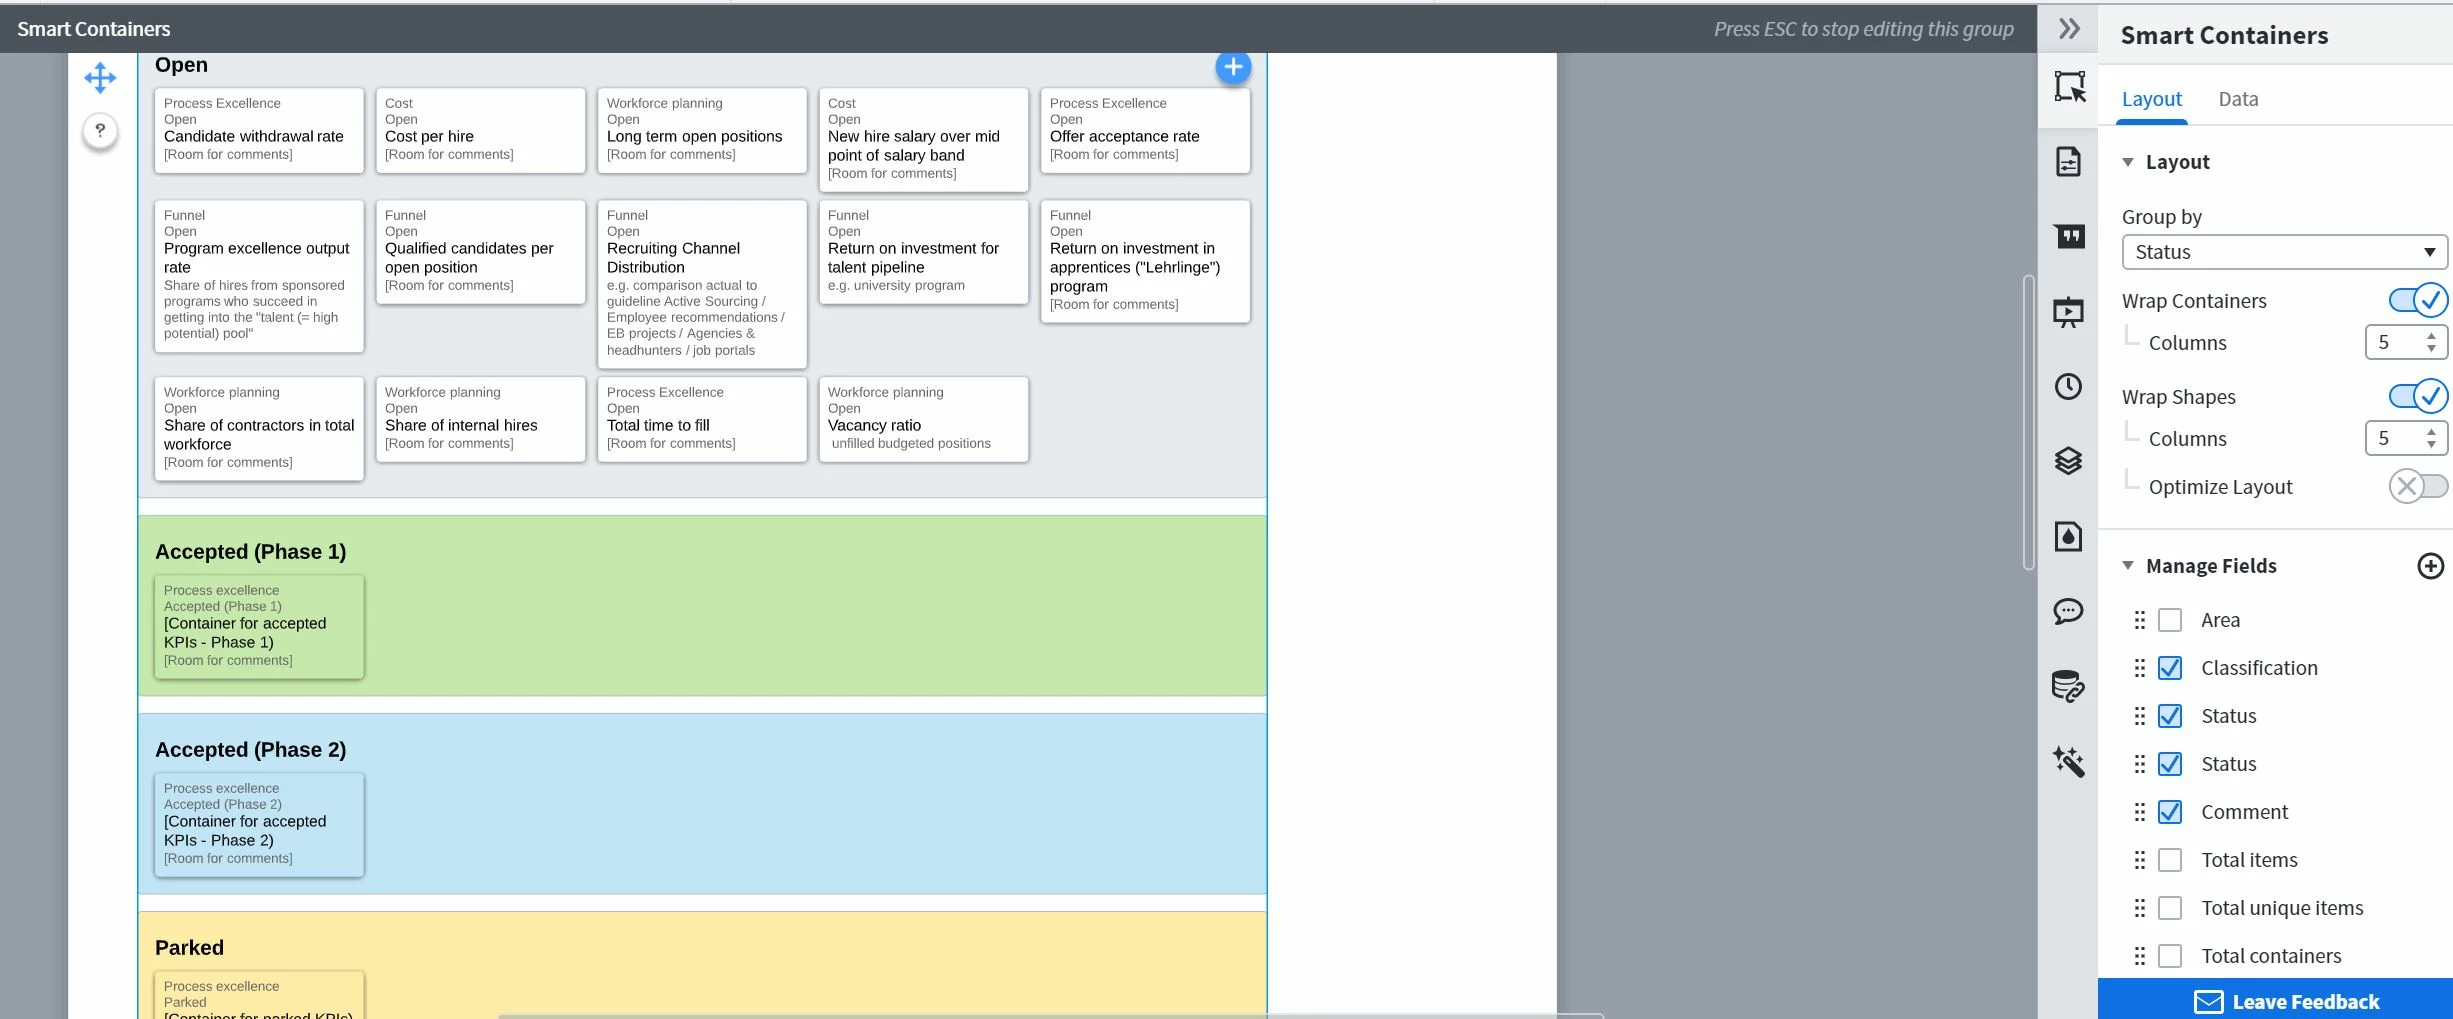Uncheck the Classification field checkbox
The height and width of the screenshot is (1019, 2453).
2170,668
